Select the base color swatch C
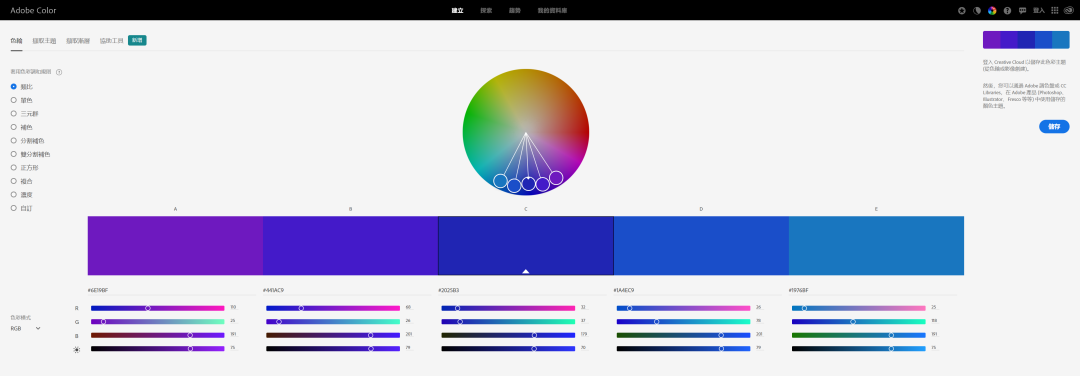This screenshot has height=376, width=1080. coord(526,246)
